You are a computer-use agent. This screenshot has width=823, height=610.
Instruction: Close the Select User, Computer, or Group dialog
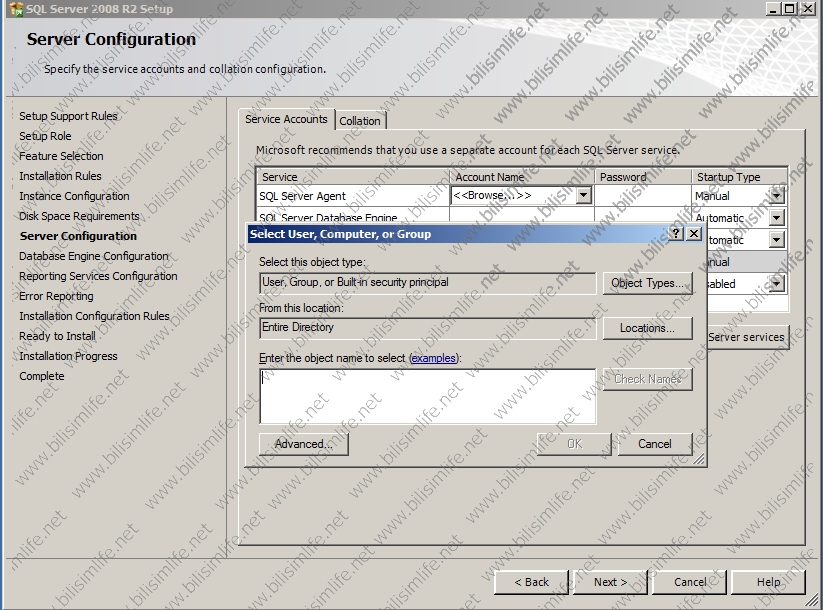[694, 233]
